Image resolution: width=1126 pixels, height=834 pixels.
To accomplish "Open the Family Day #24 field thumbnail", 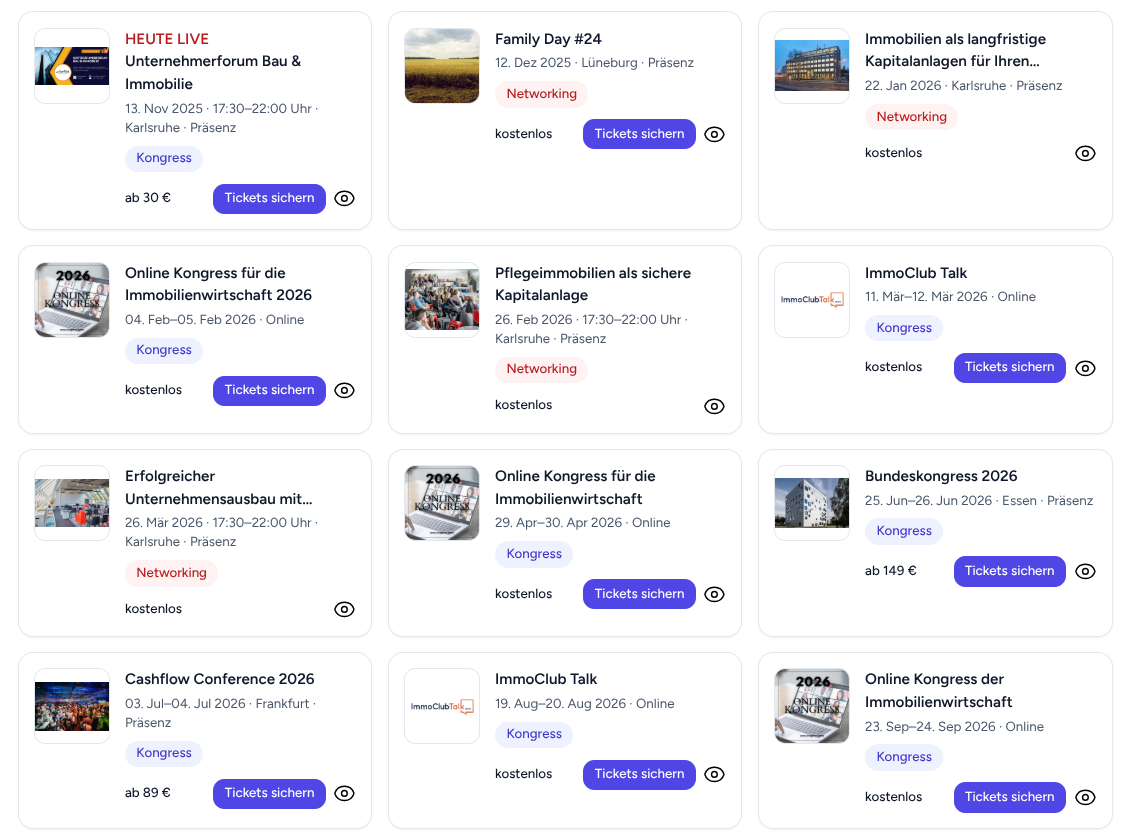I will tap(442, 66).
